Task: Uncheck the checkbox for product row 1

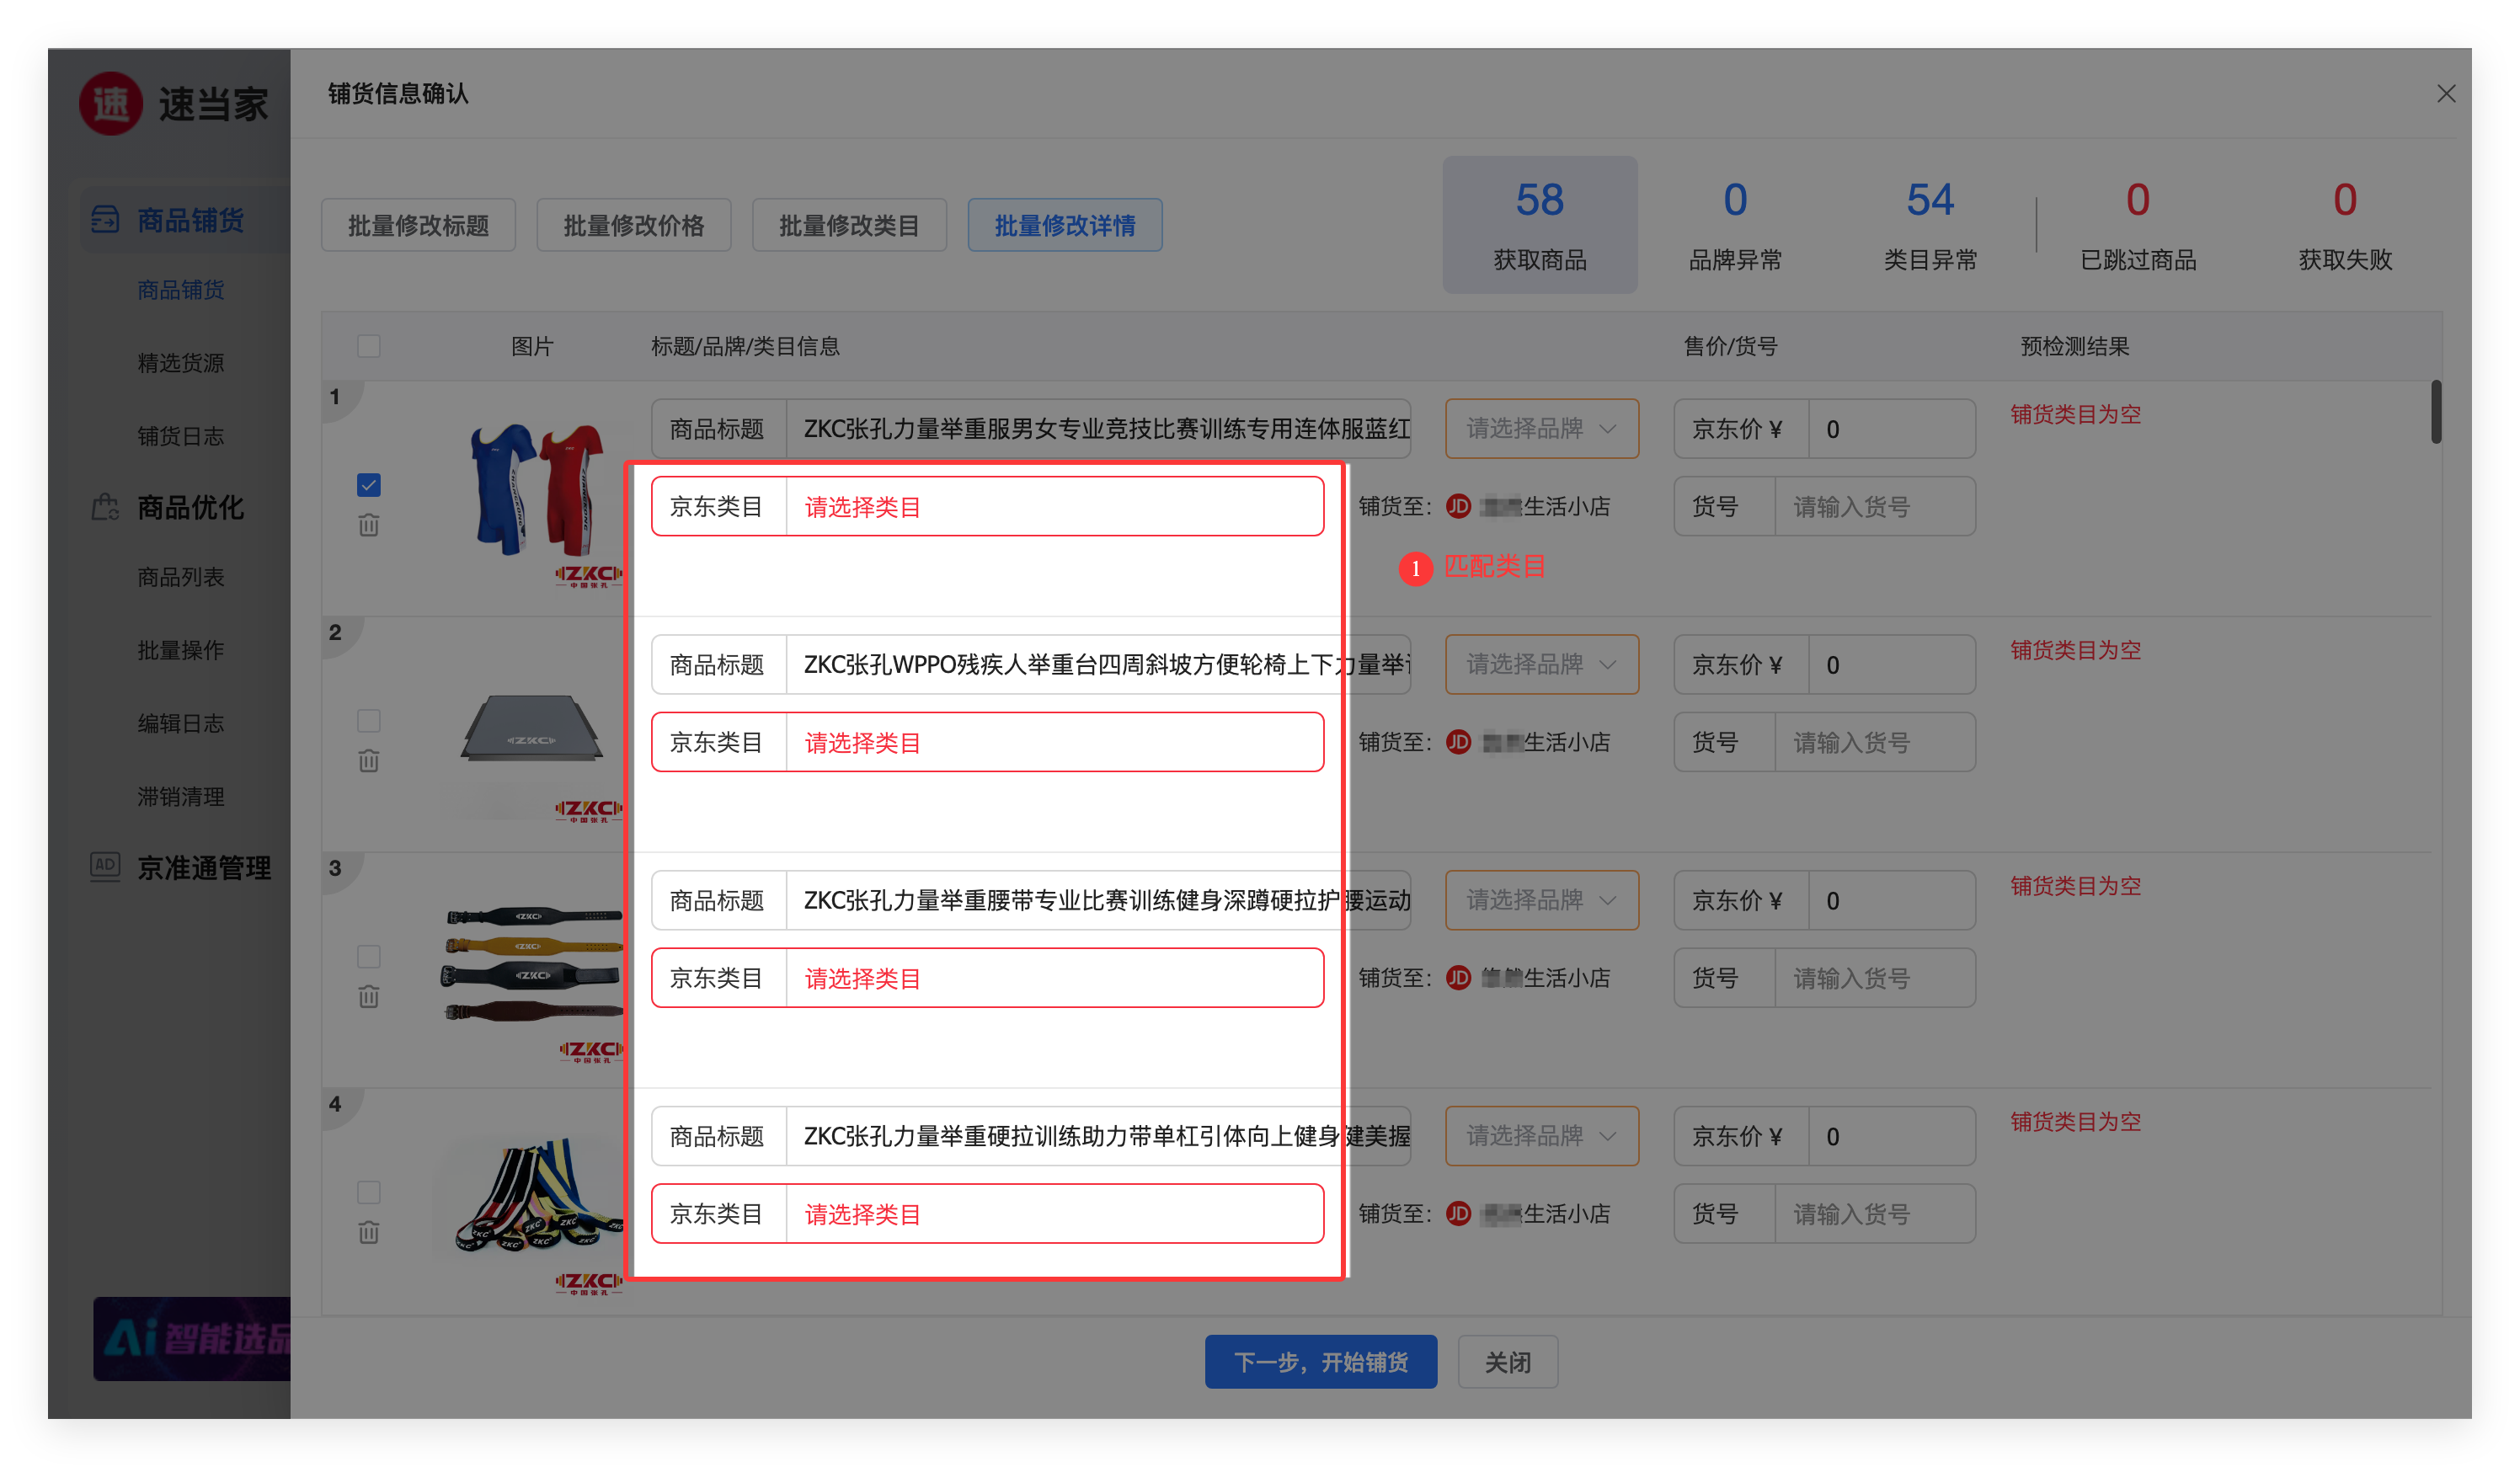Action: click(x=368, y=485)
